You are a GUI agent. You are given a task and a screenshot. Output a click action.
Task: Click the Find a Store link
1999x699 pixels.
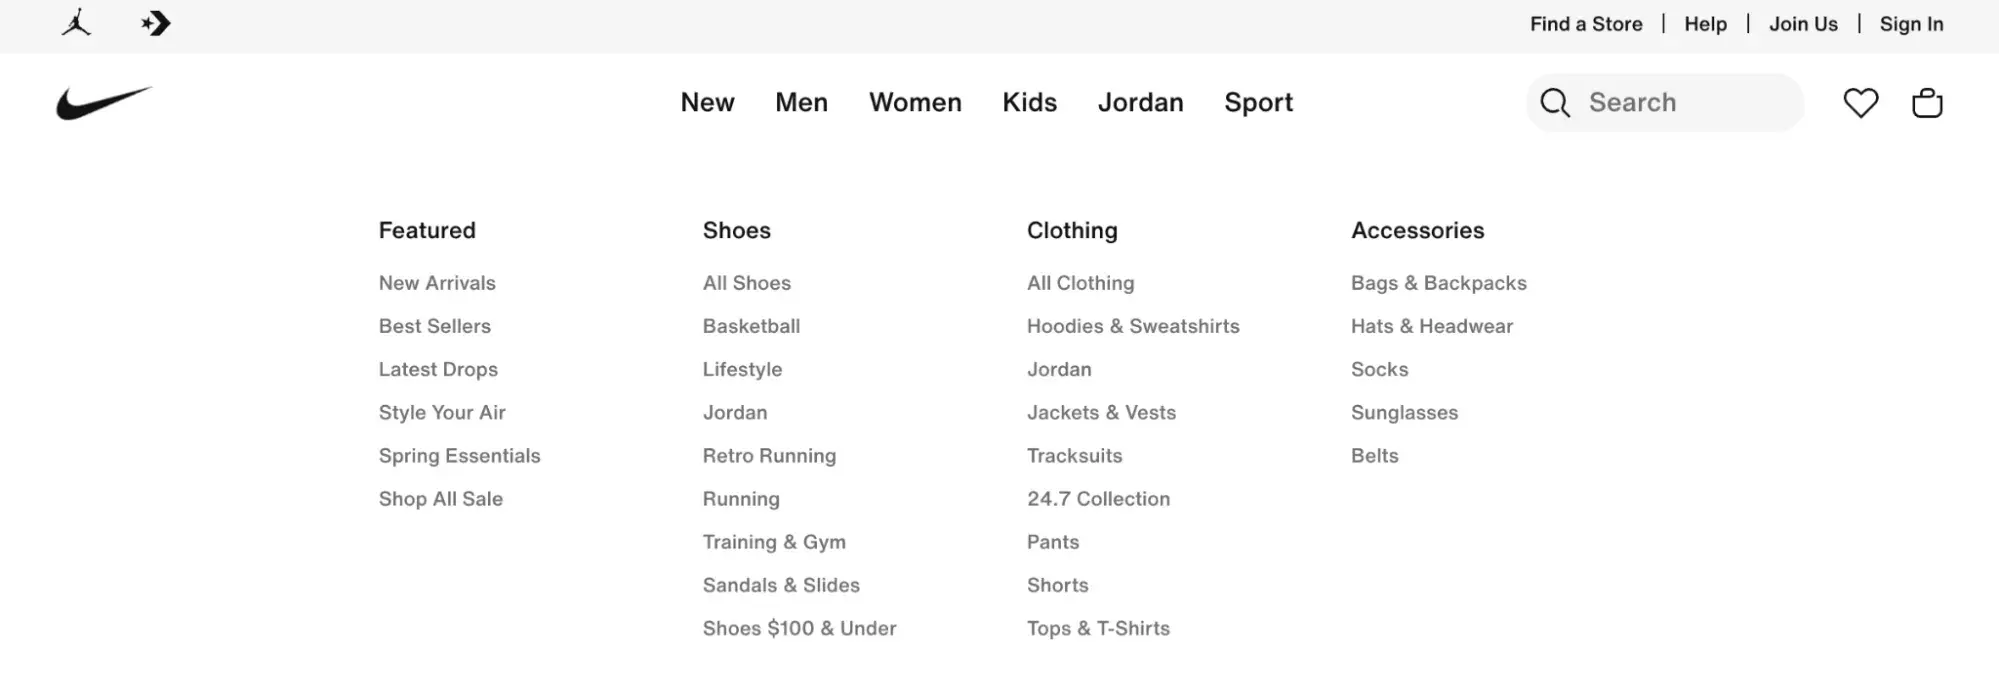click(x=1586, y=24)
